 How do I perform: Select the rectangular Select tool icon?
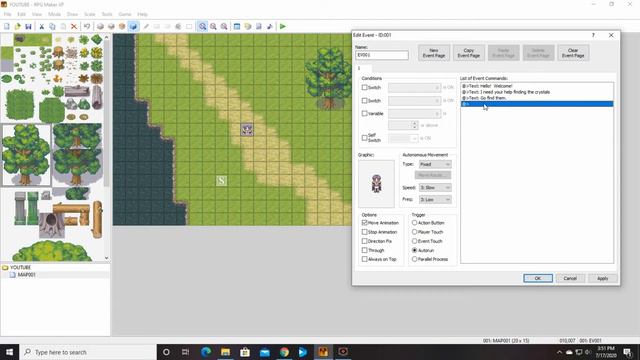(189, 27)
